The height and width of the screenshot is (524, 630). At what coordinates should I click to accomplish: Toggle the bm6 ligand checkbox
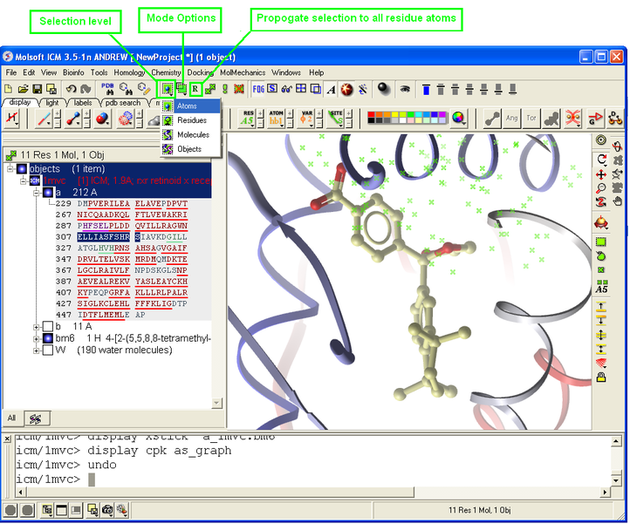[48, 338]
